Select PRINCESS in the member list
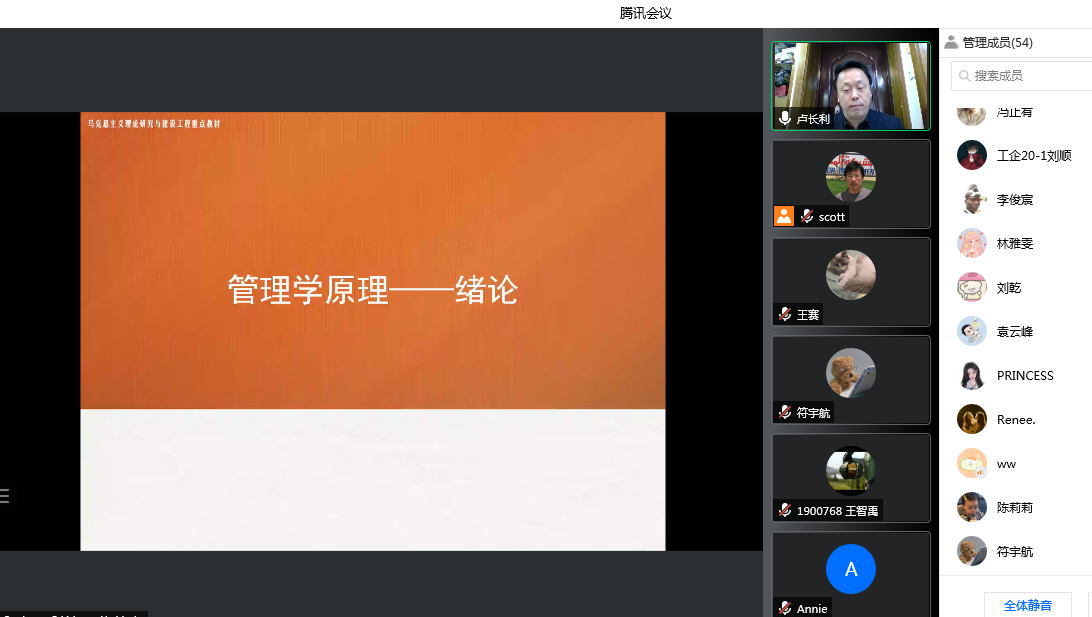1092x617 pixels. 1025,376
